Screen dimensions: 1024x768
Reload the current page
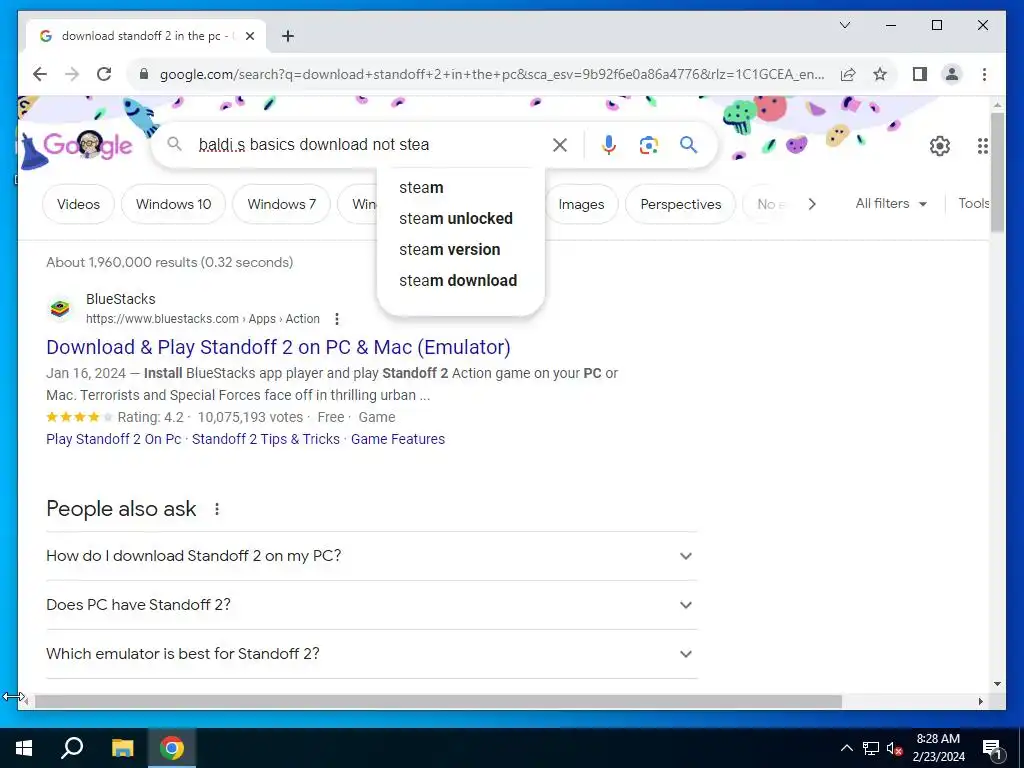click(104, 74)
